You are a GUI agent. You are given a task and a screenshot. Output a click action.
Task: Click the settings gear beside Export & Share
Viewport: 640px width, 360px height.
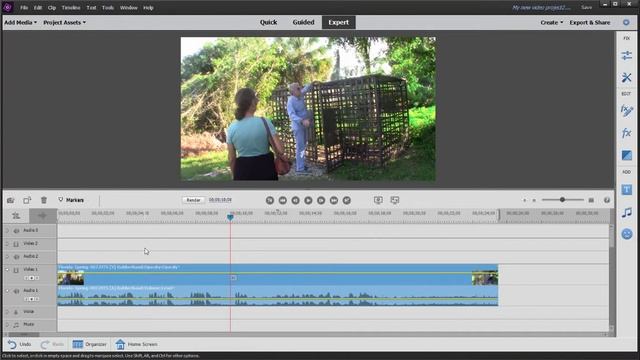coord(626,22)
